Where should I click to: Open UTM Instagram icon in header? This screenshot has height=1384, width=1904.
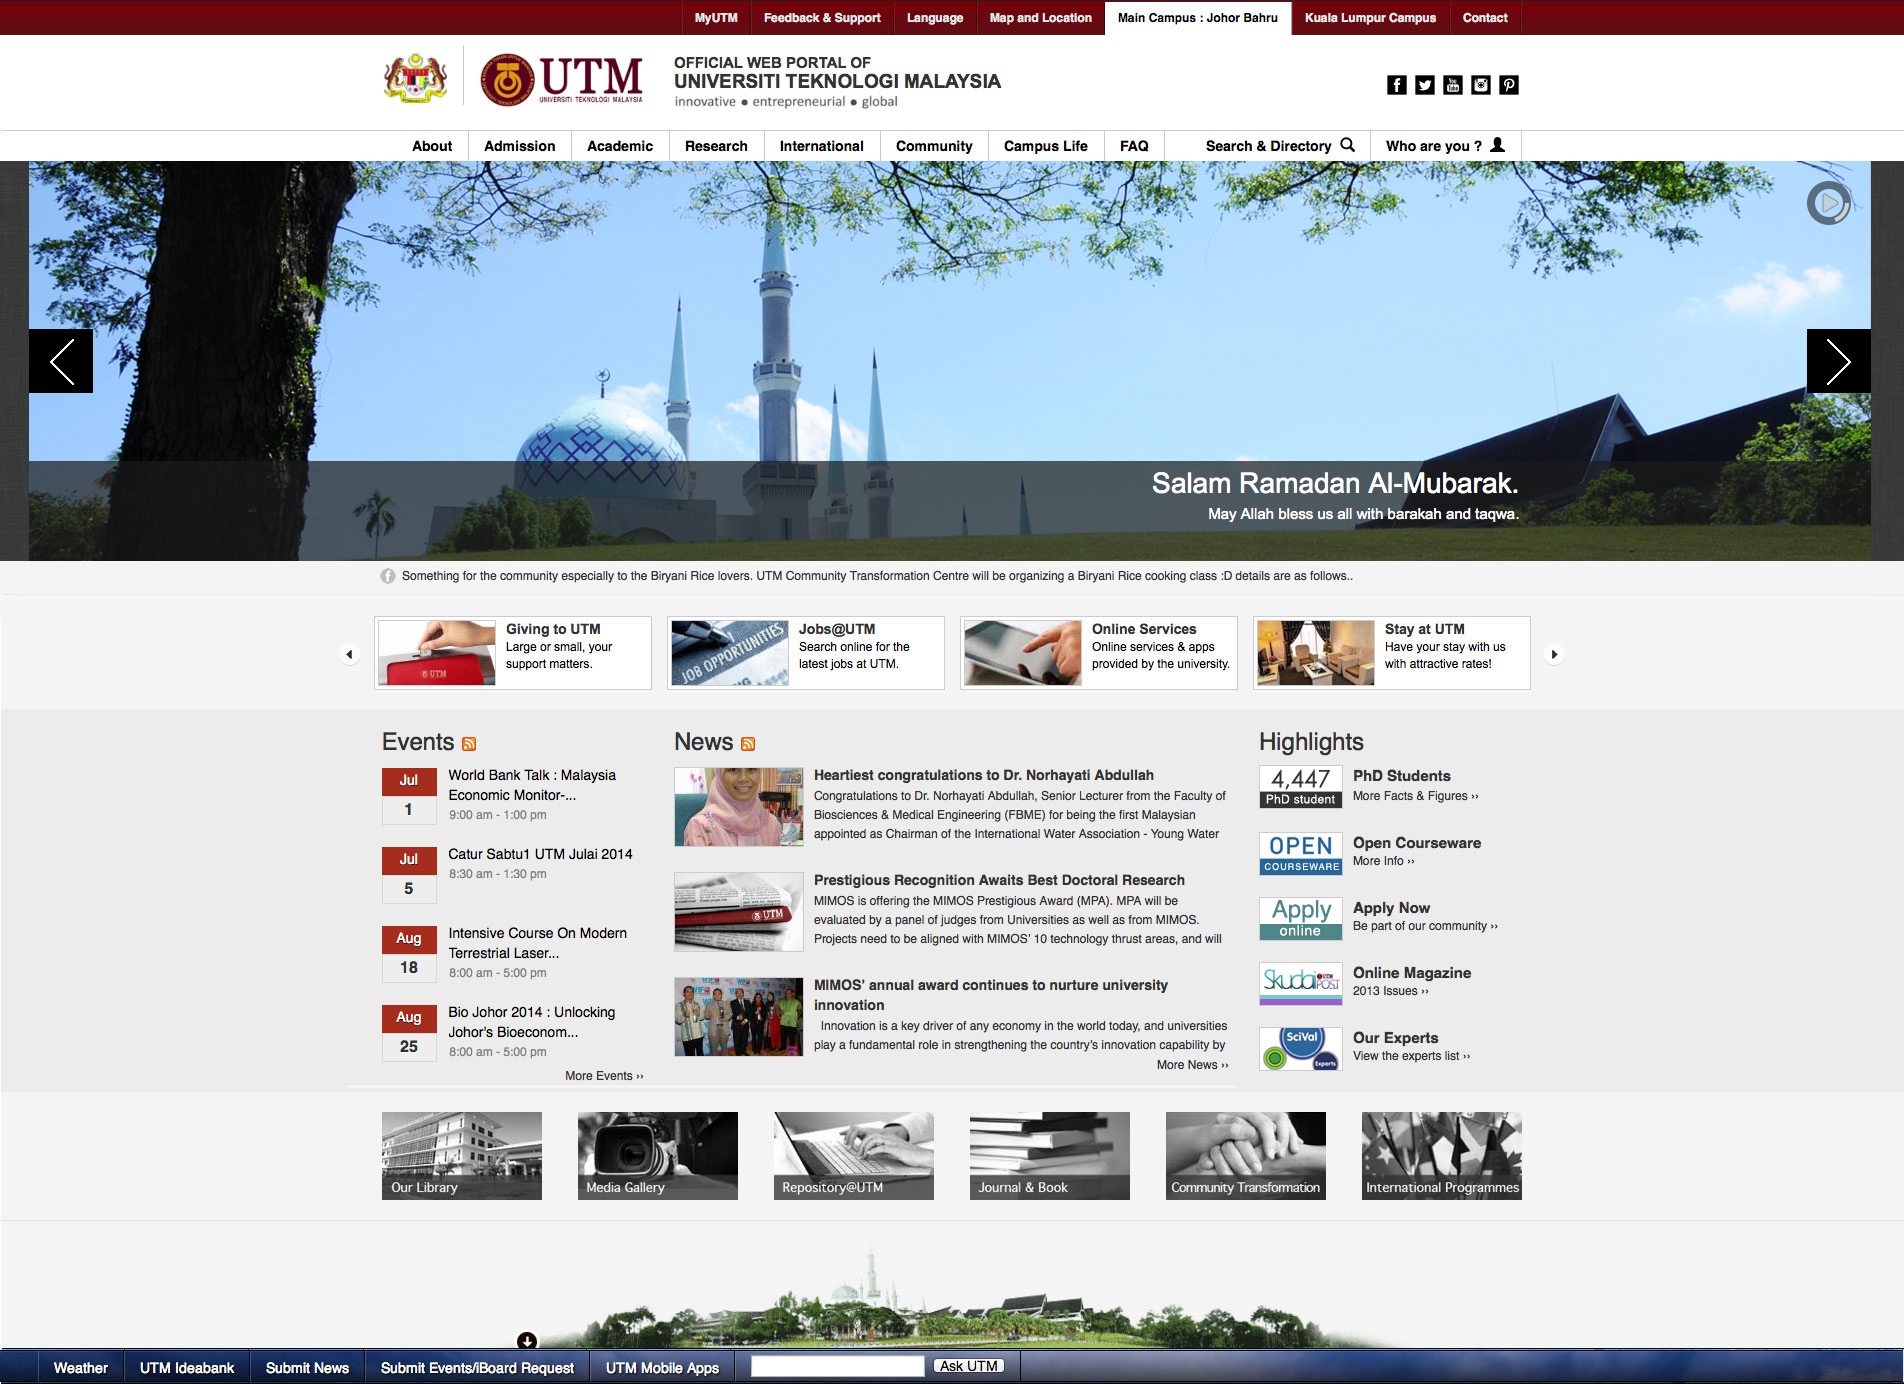tap(1481, 85)
